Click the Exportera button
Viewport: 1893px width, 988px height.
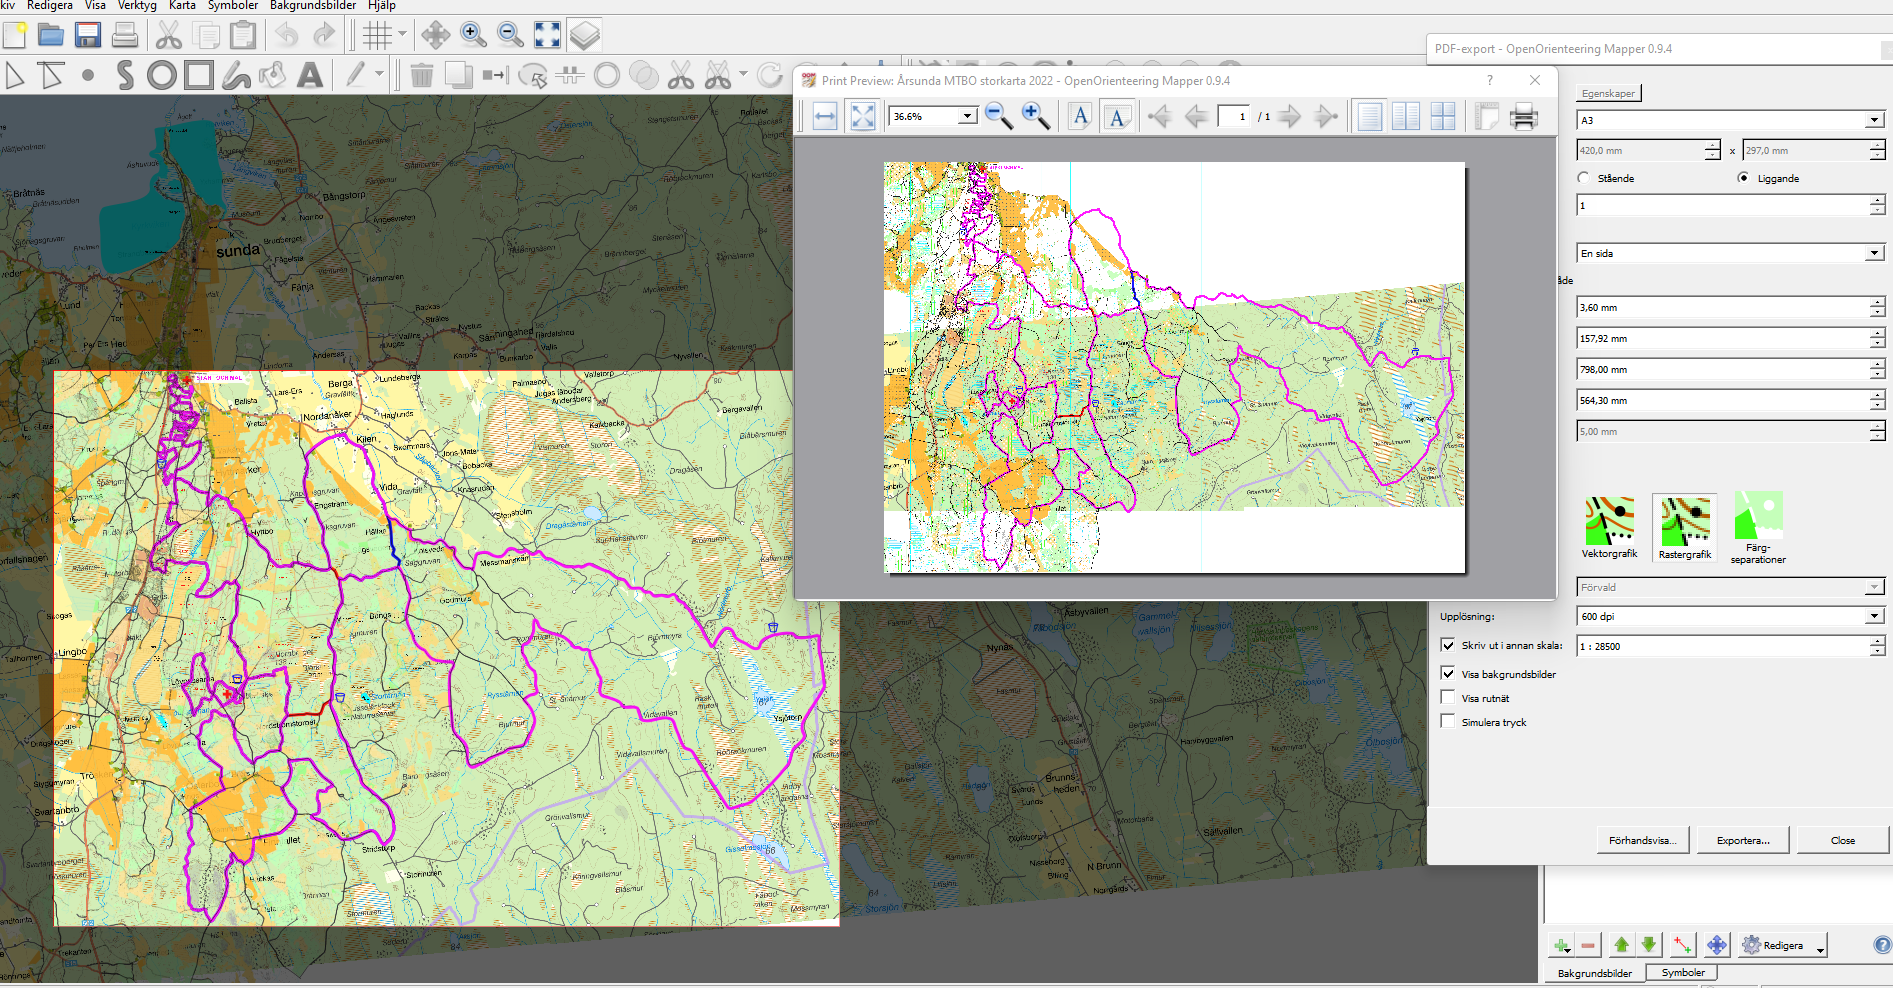click(1742, 840)
